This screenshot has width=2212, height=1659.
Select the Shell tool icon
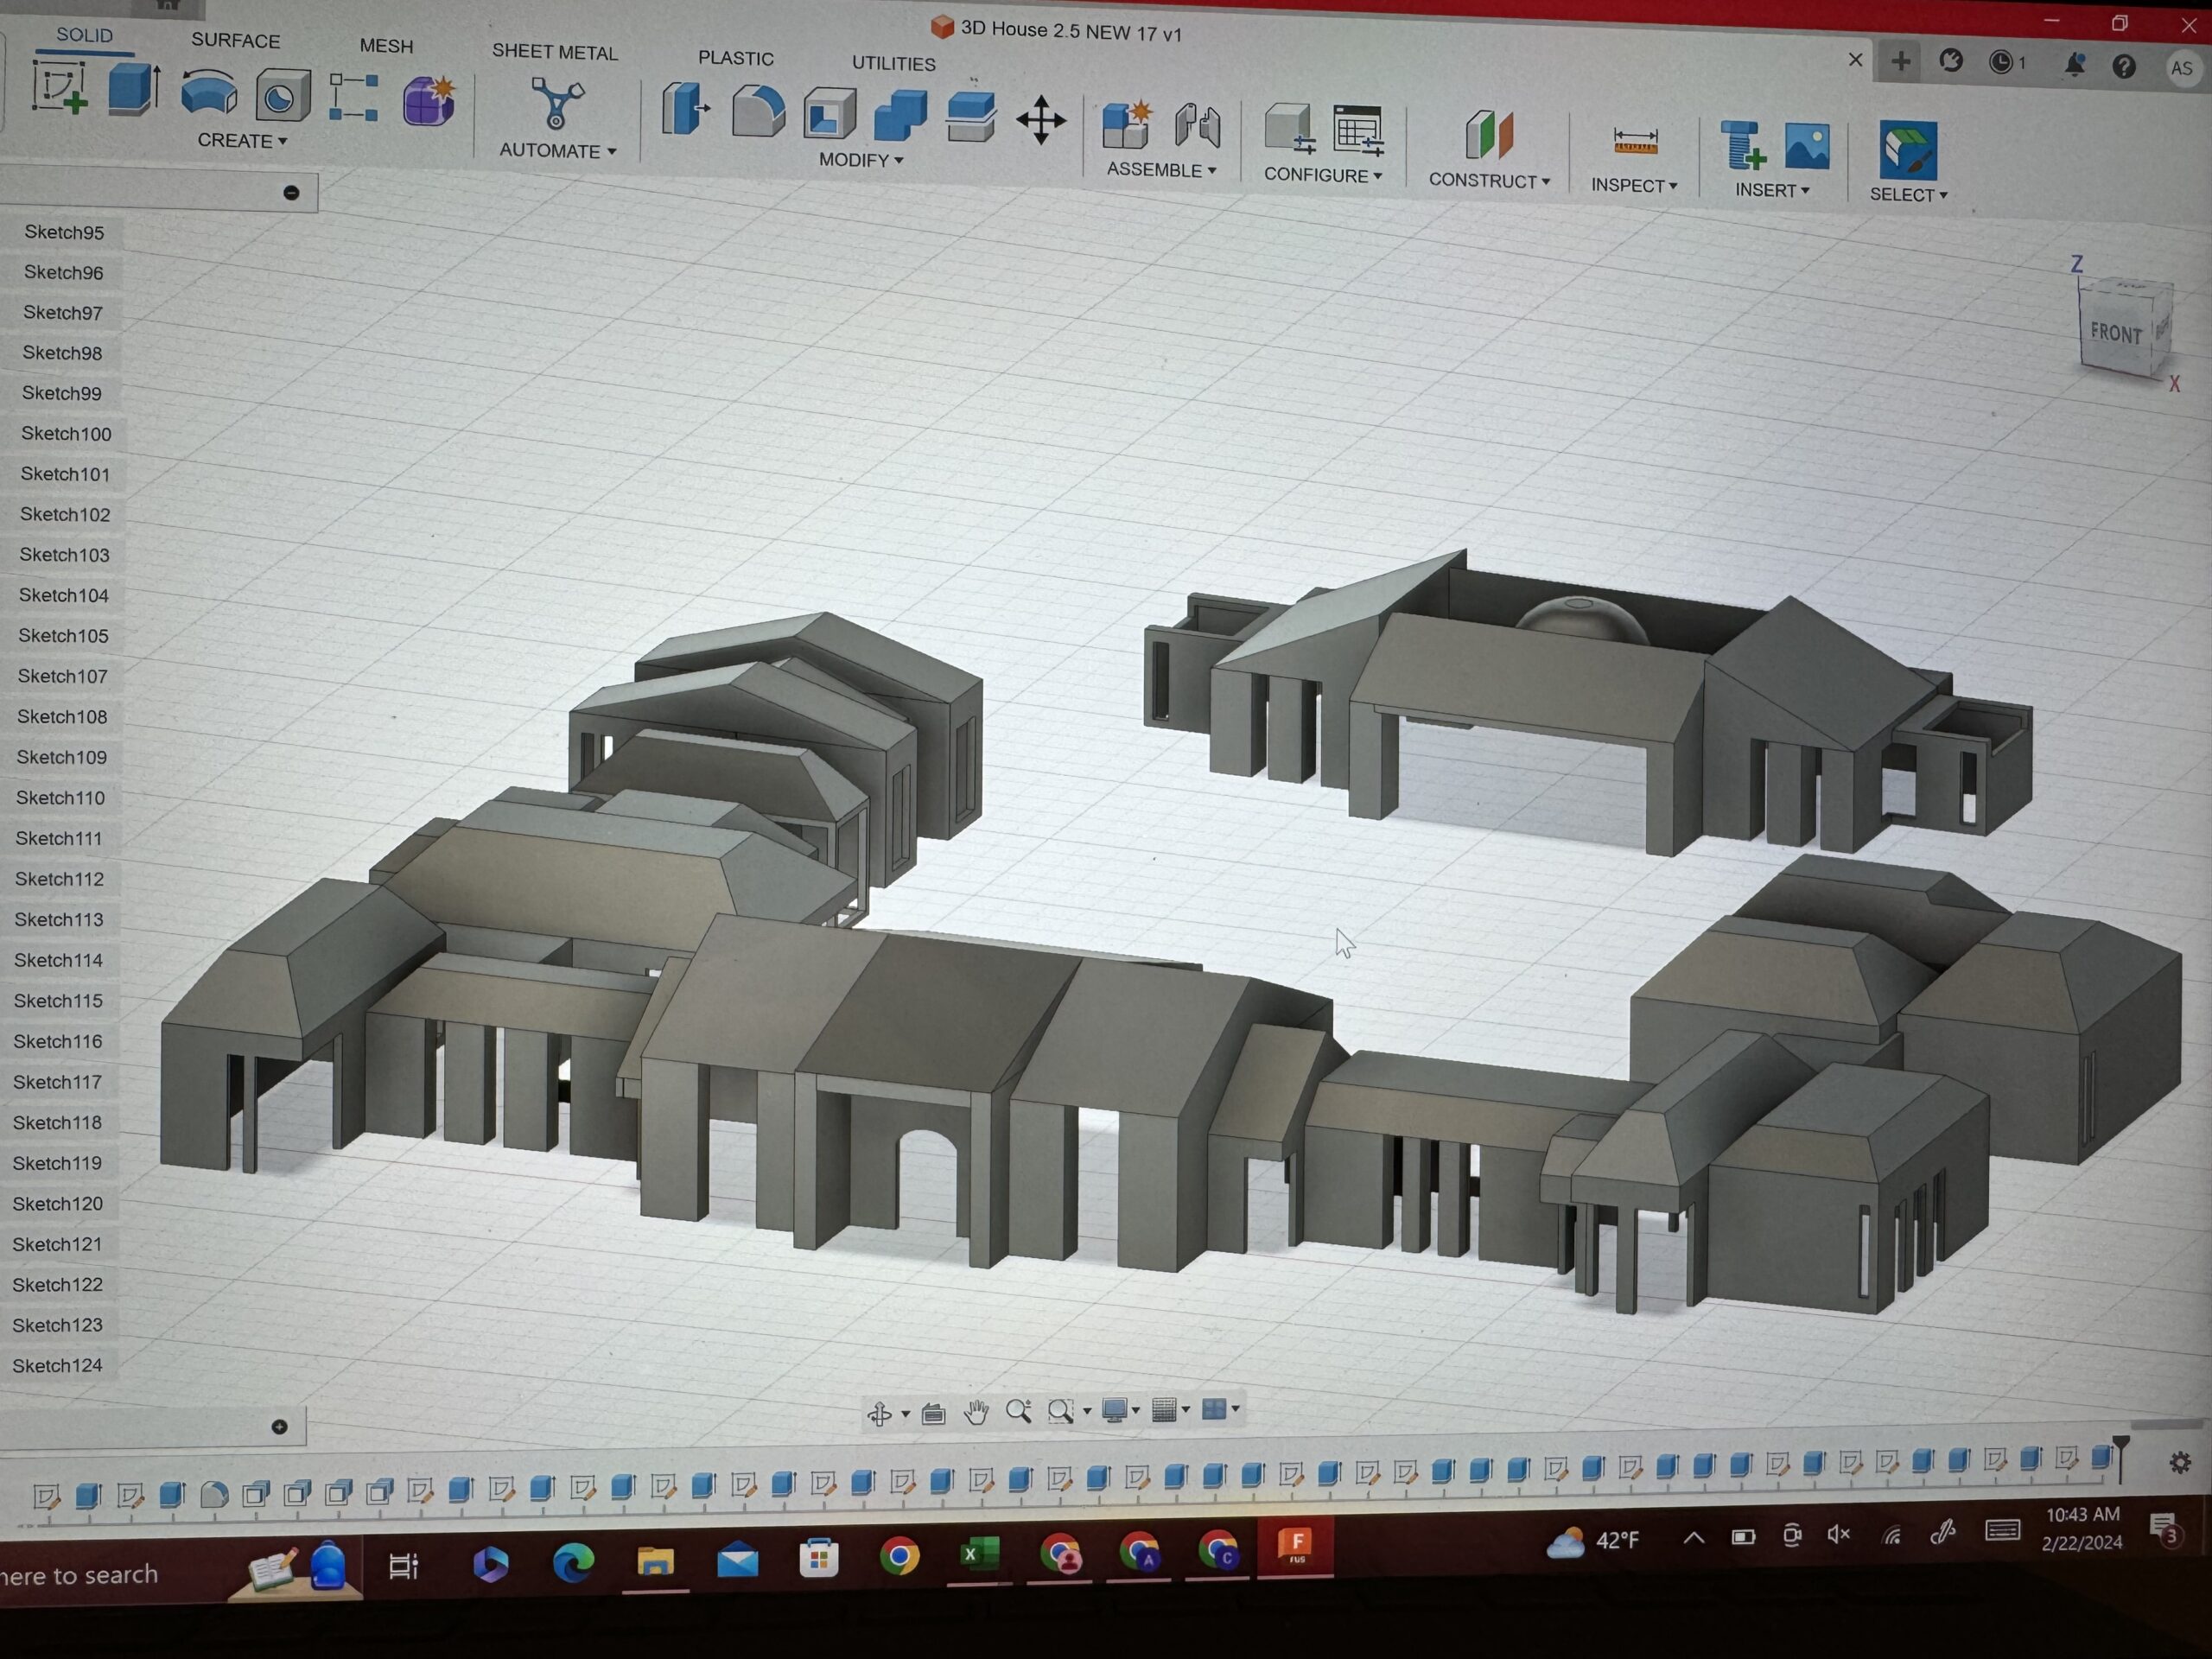pos(829,113)
